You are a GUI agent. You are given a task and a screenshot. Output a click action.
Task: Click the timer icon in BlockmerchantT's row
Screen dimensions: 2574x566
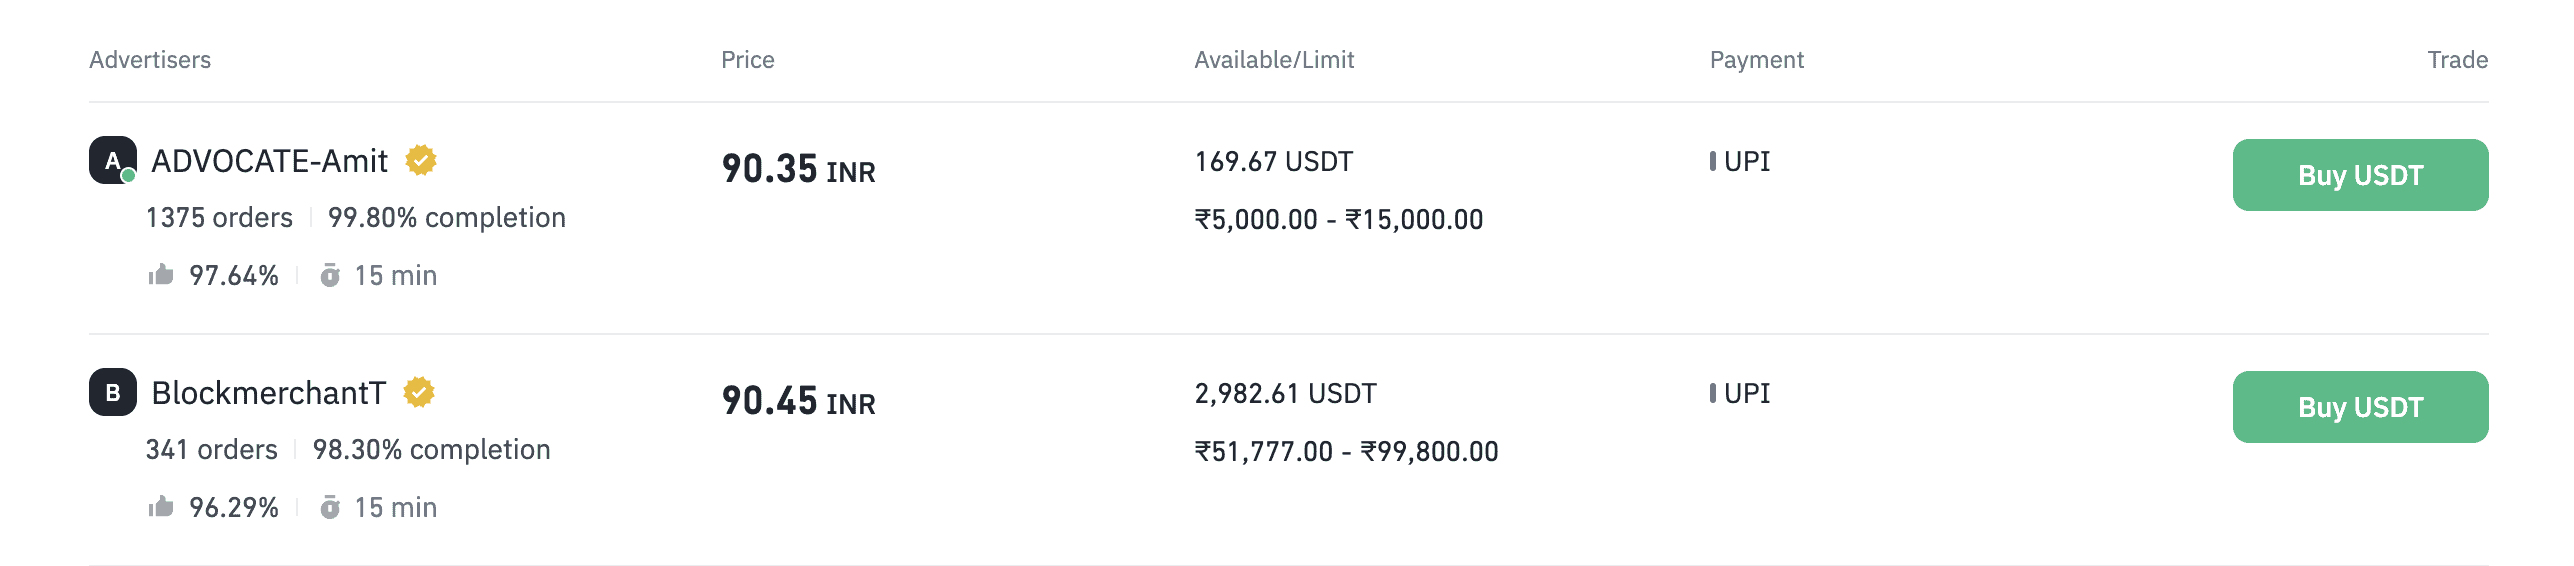pyautogui.click(x=330, y=507)
